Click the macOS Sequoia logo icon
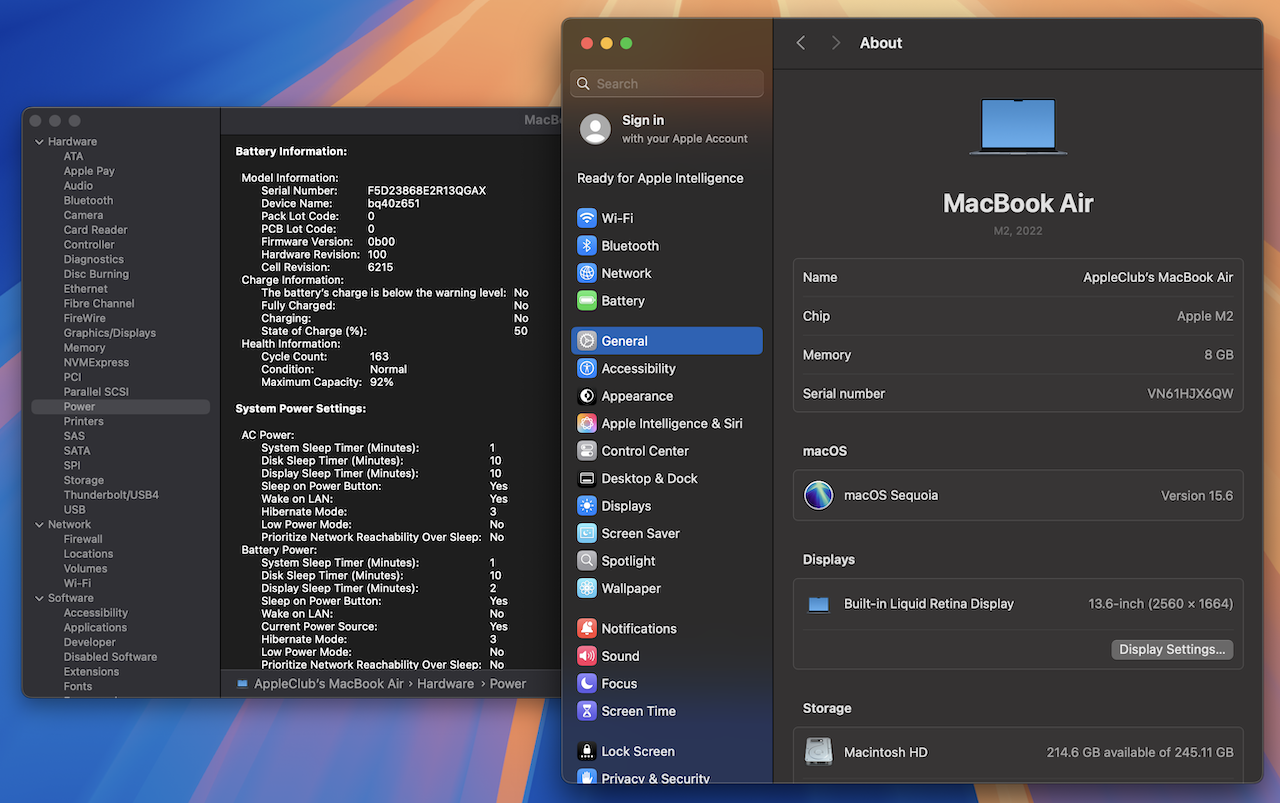This screenshot has height=803, width=1280. click(819, 495)
